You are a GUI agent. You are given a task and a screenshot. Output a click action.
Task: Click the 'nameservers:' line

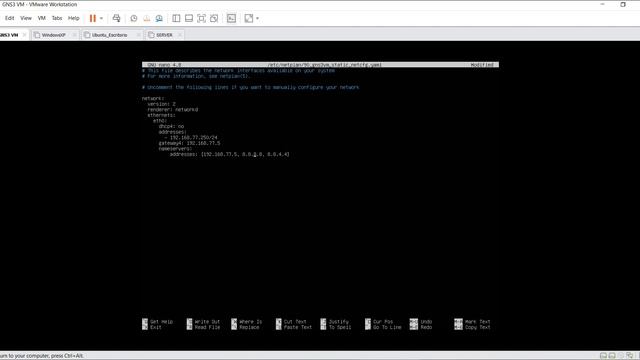(176, 149)
